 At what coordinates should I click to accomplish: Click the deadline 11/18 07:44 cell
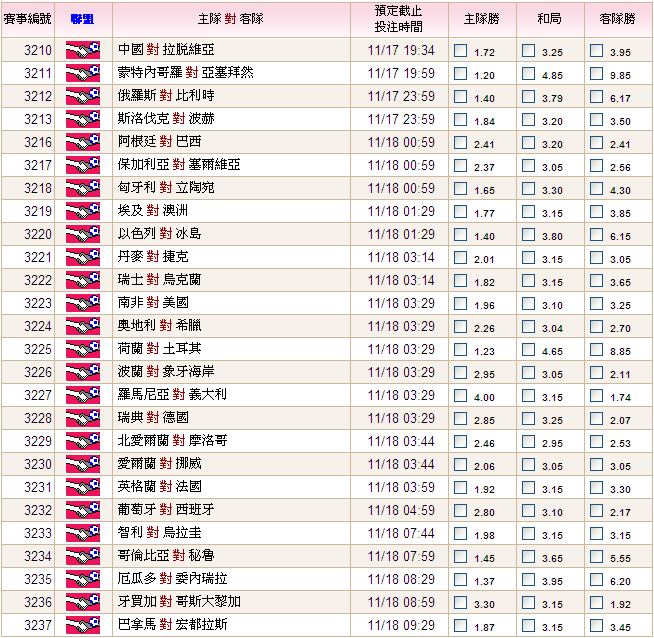401,533
